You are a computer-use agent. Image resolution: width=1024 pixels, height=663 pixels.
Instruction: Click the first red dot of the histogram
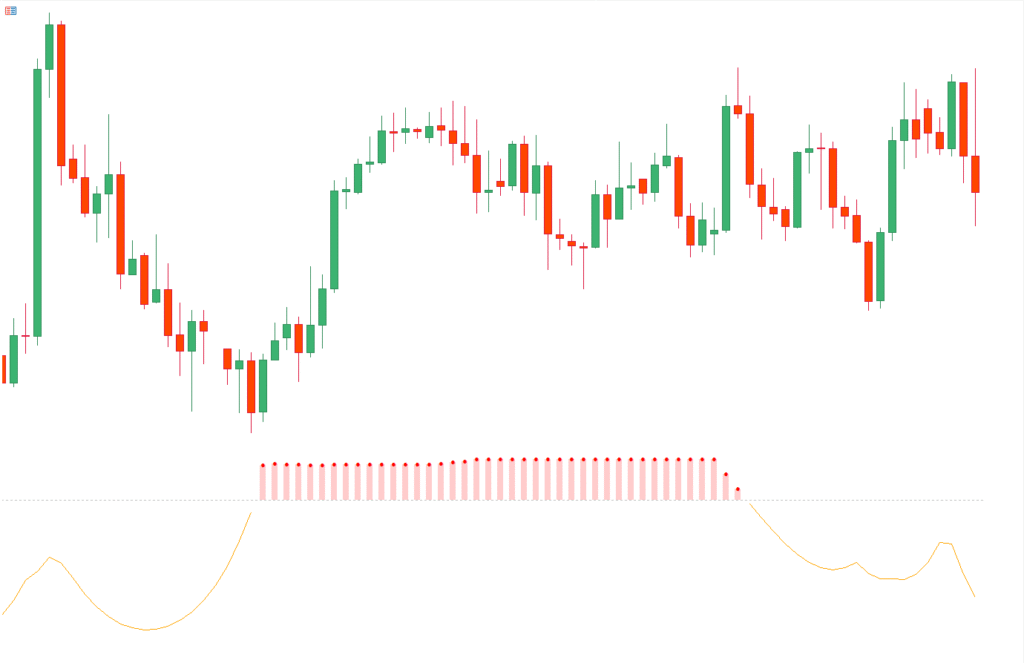(262, 465)
